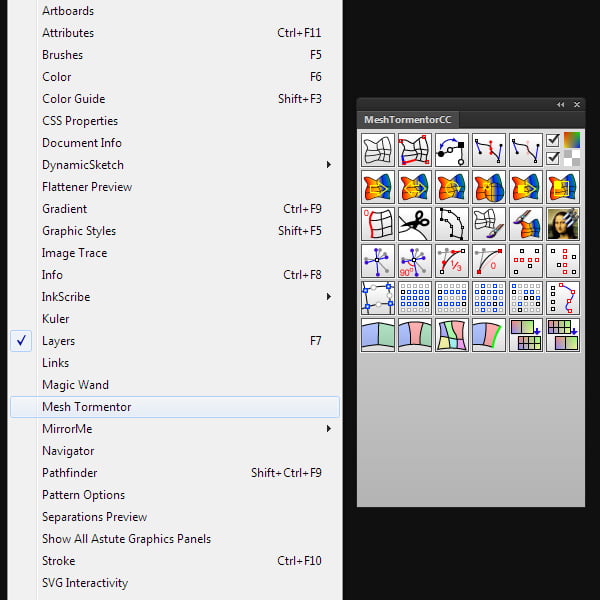Toggle checkbox next to checkerboard transparency swatch
This screenshot has height=600, width=600.
click(553, 158)
